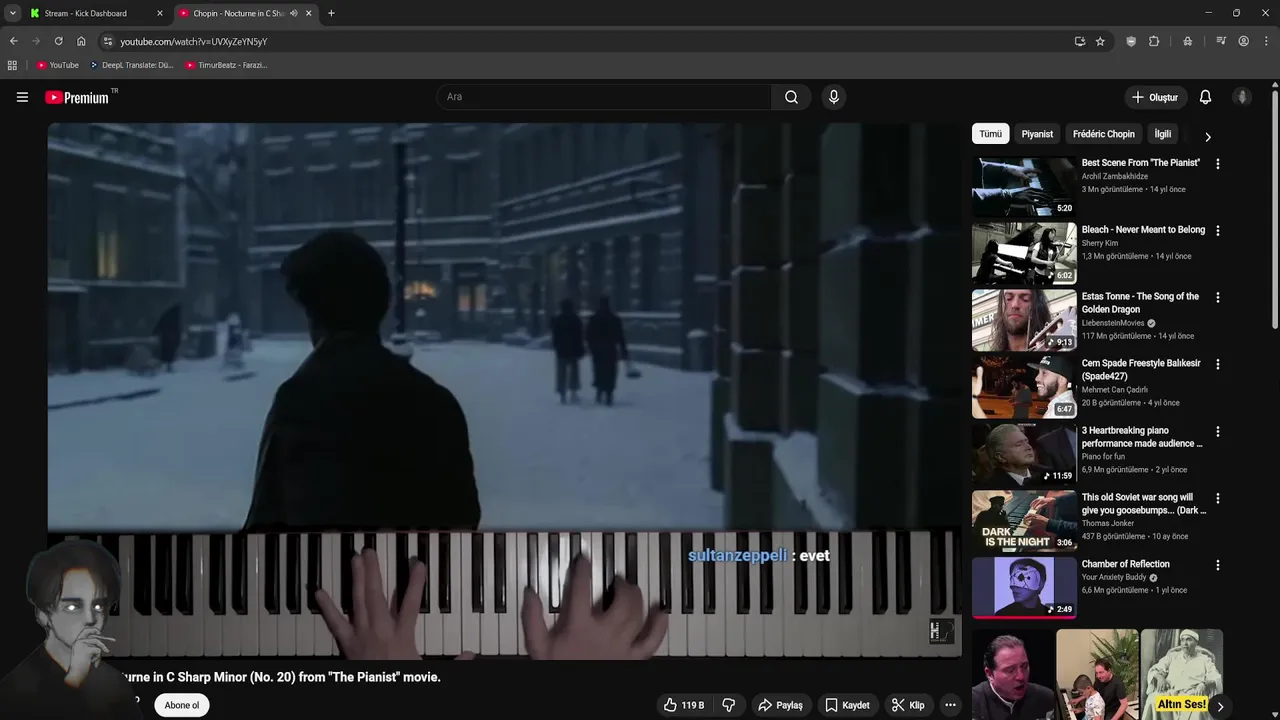Install app icon in address bar
The height and width of the screenshot is (720, 1280).
(1080, 41)
